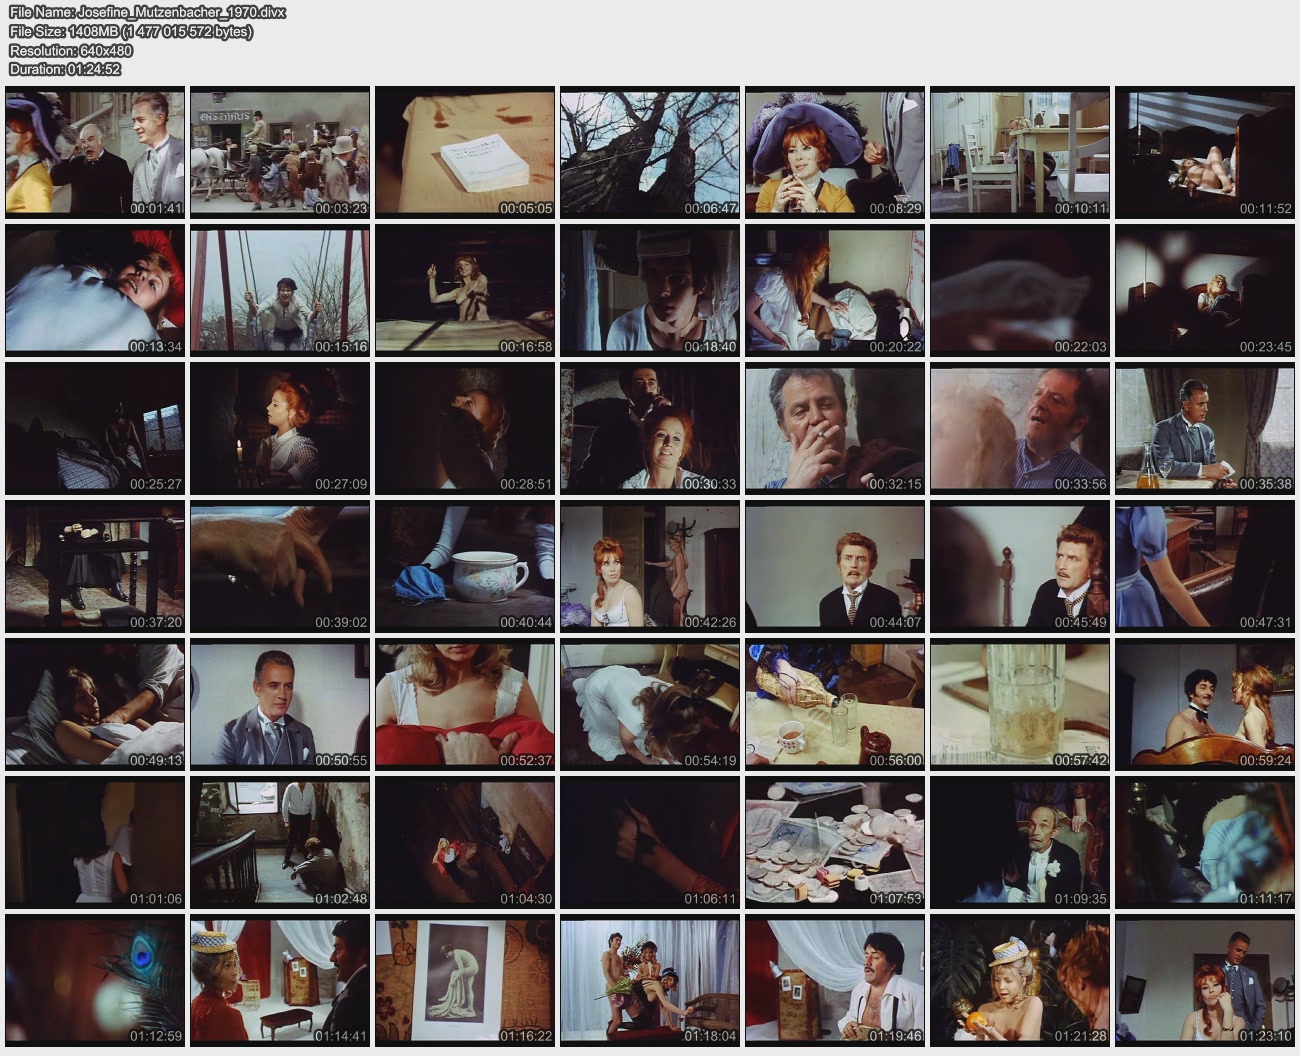Select the bottle pouring thumbnail at 00:56:00
1300x1056 pixels.
point(835,704)
